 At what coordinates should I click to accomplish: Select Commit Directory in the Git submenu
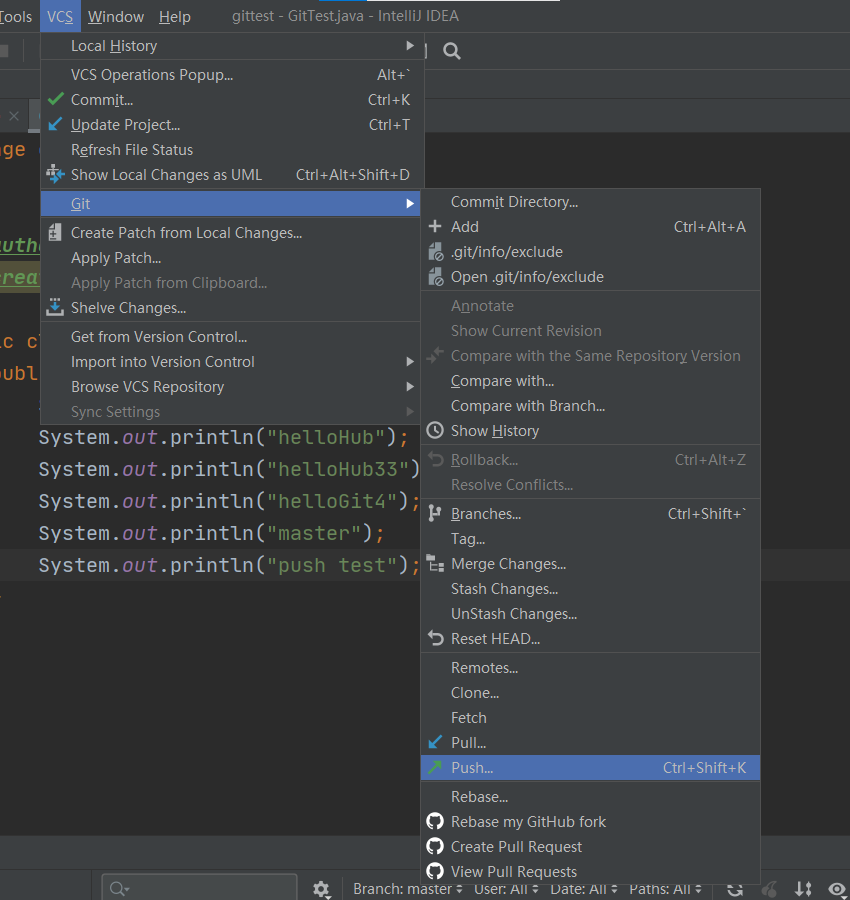[591, 201]
